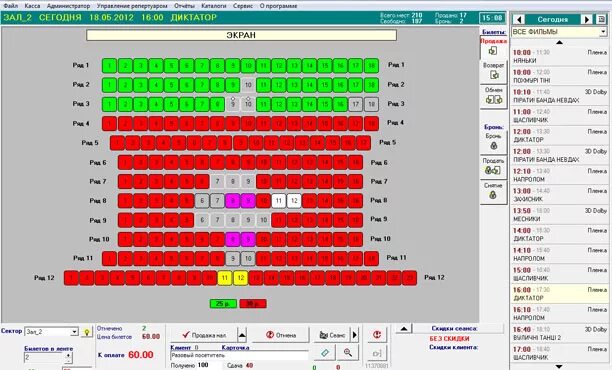
Task: Click the Продать reserved tickets button
Action: pos(493,167)
